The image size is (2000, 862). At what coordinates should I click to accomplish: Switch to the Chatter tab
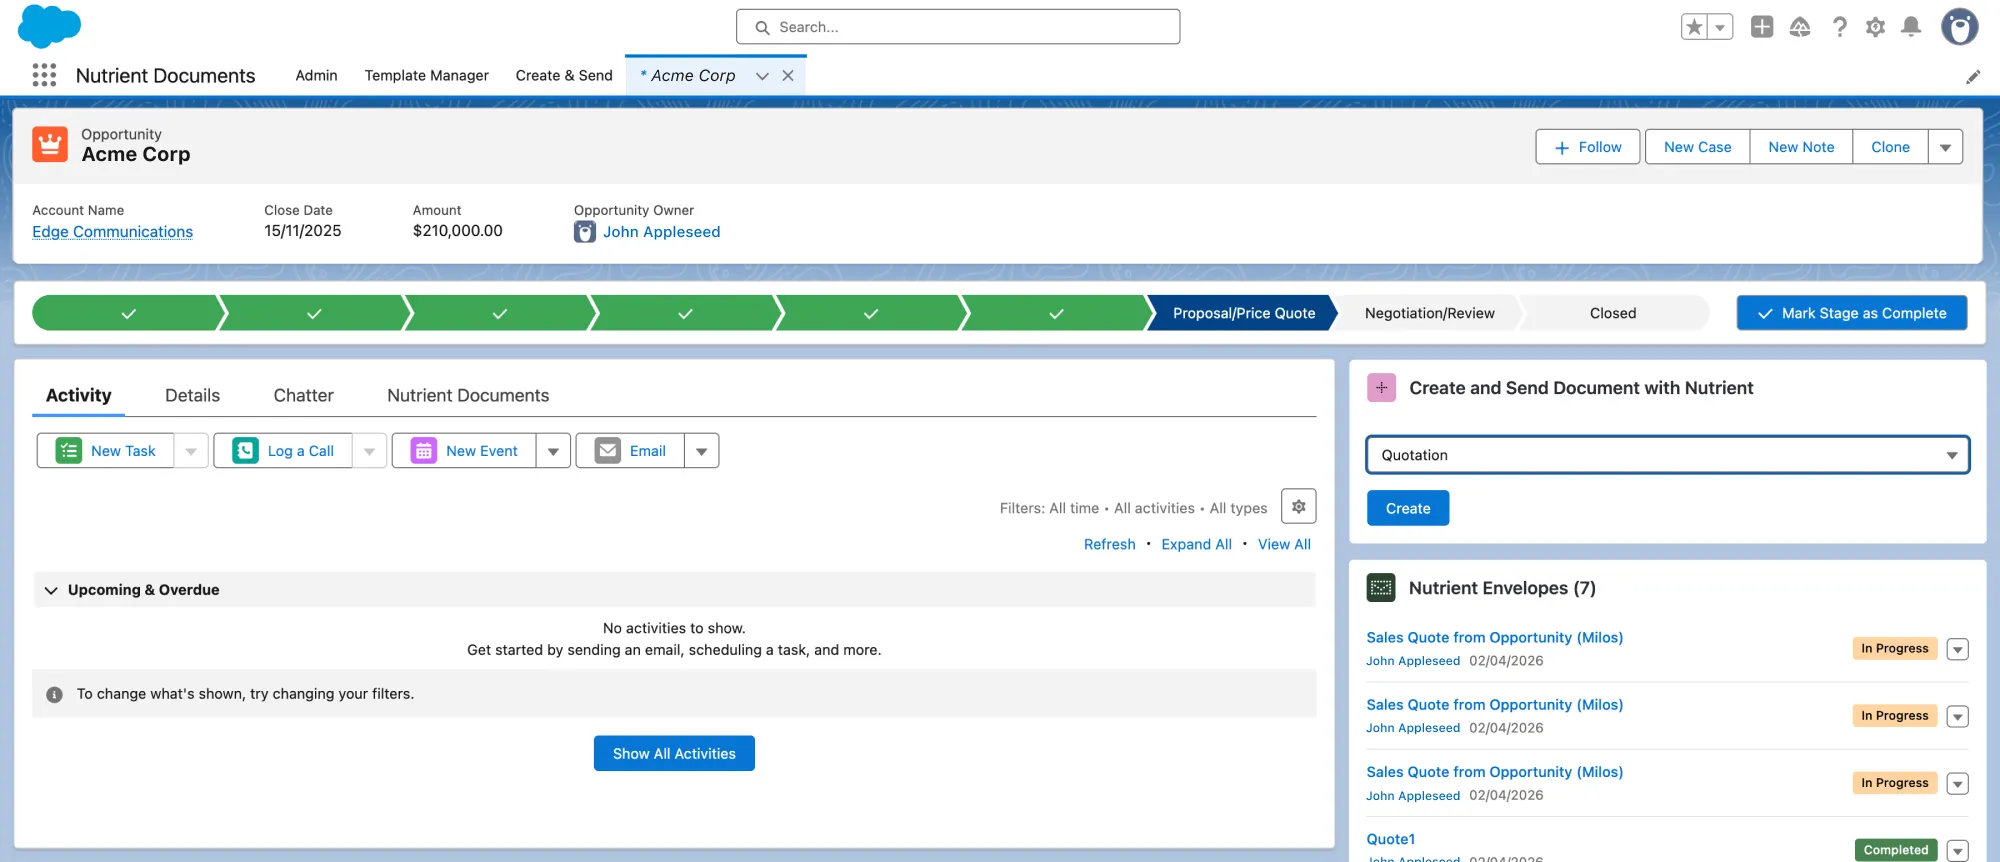[303, 396]
